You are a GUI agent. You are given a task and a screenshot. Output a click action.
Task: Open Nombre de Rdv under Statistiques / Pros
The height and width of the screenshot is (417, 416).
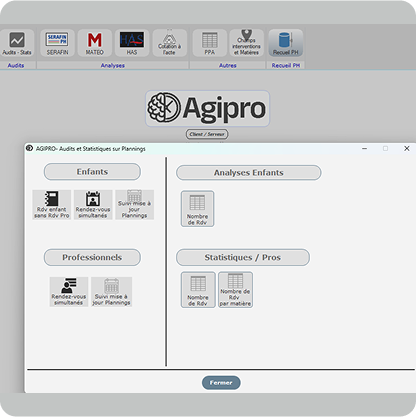pyautogui.click(x=198, y=290)
